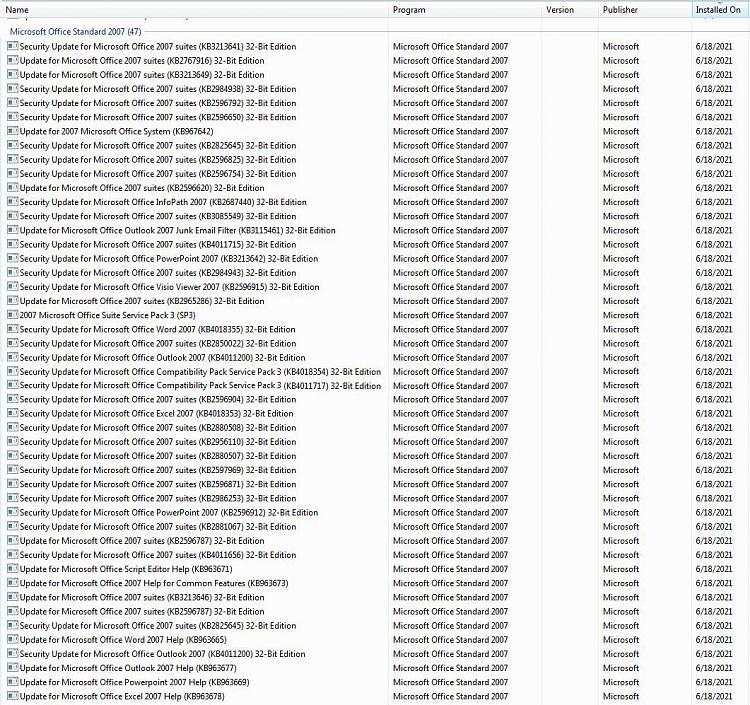
Task: Select Update for Office 2007 suites KB2965286
Action: (x=142, y=301)
